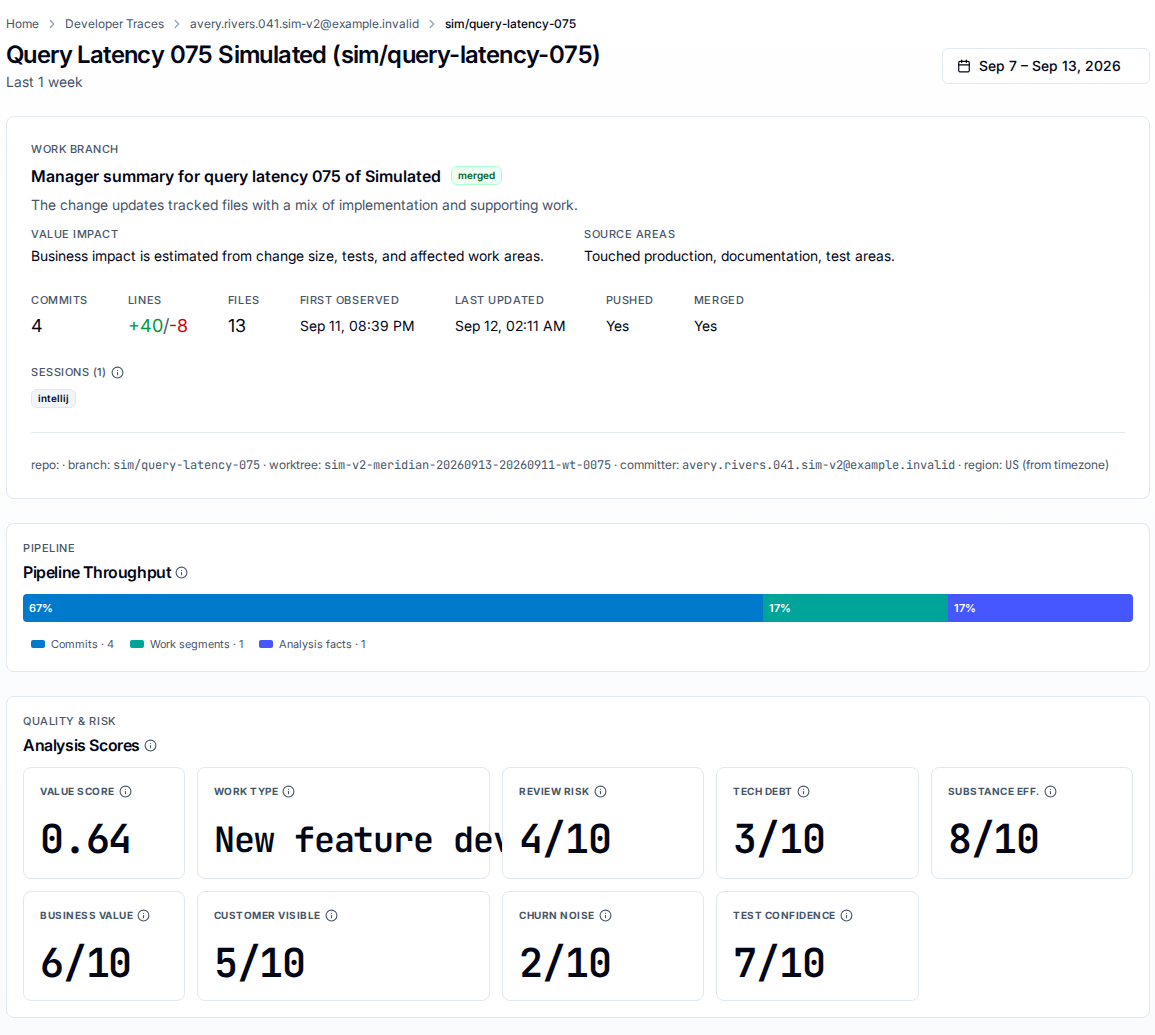1155x1035 pixels.
Task: Click the 6/10 business value score
Action: click(x=85, y=964)
